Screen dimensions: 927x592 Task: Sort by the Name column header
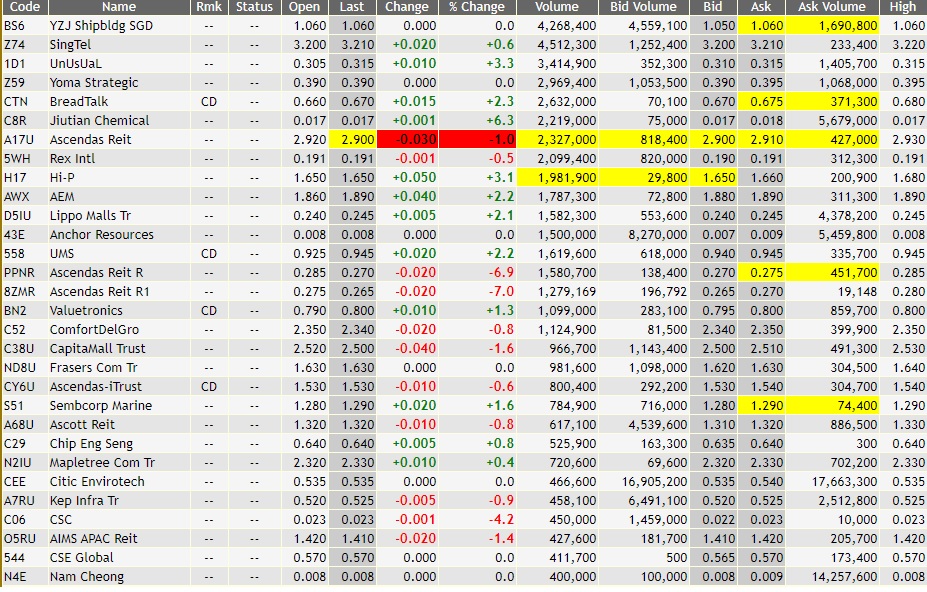[119, 7]
